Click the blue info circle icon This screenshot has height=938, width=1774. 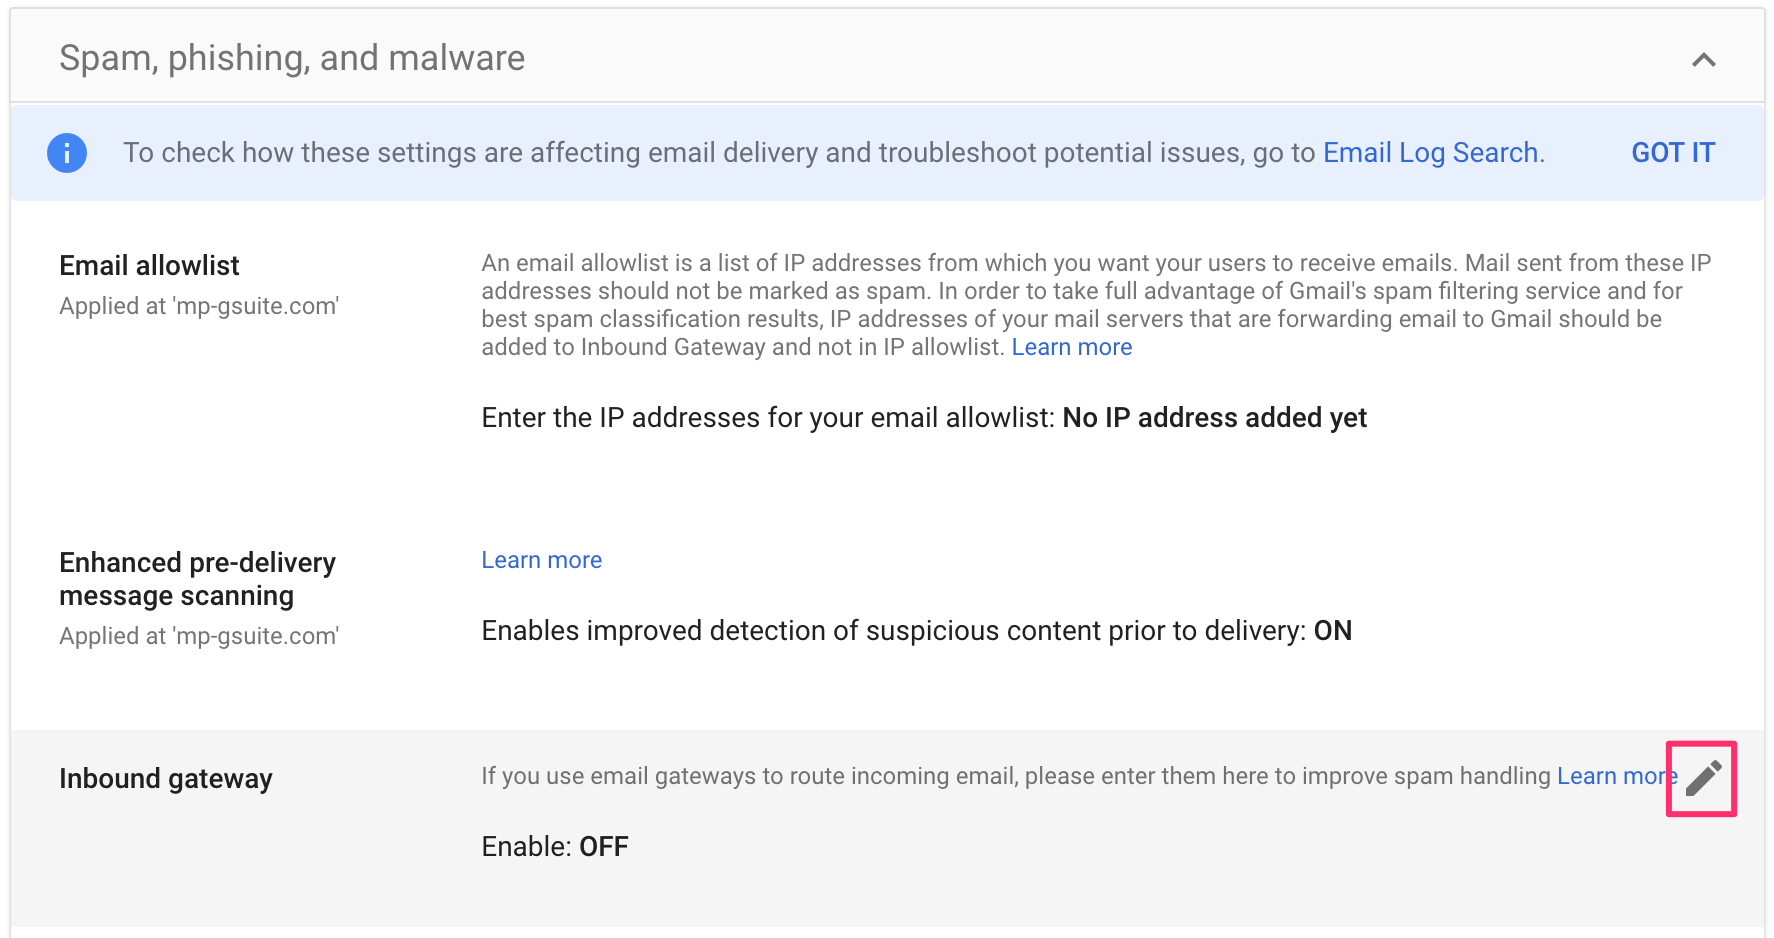tap(67, 153)
